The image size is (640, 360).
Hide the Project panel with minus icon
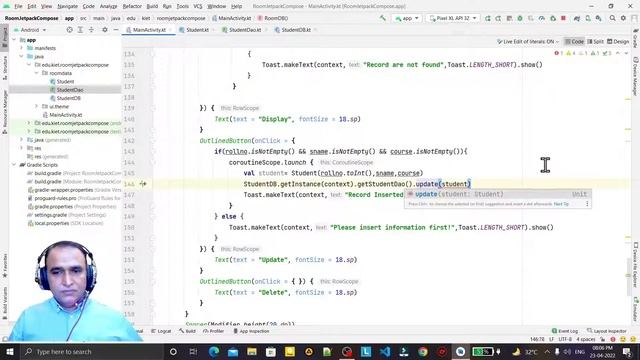coord(116,30)
